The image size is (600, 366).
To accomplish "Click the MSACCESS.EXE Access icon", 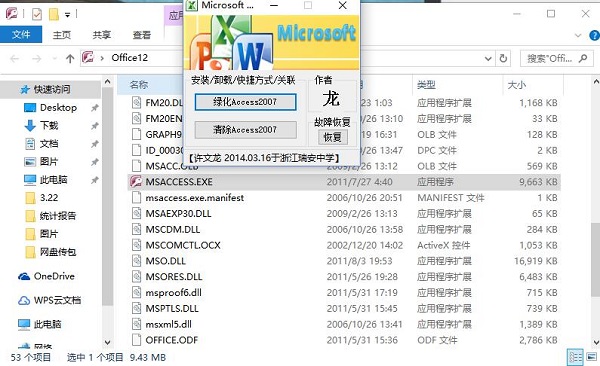I will click(136, 181).
